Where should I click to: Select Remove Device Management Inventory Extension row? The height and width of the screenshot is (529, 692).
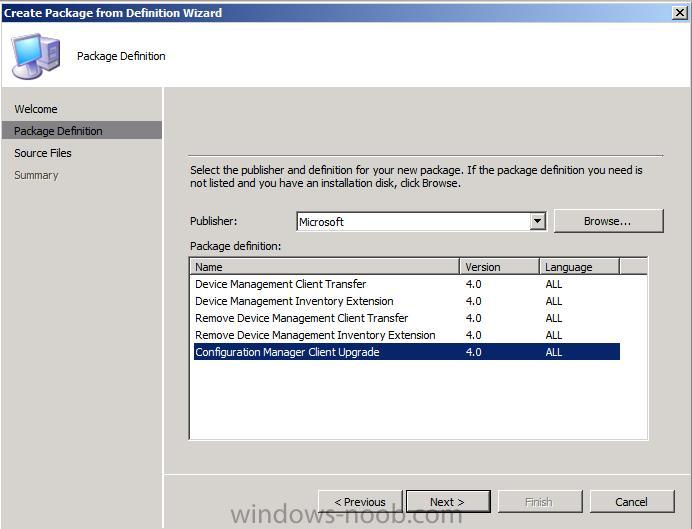point(407,335)
